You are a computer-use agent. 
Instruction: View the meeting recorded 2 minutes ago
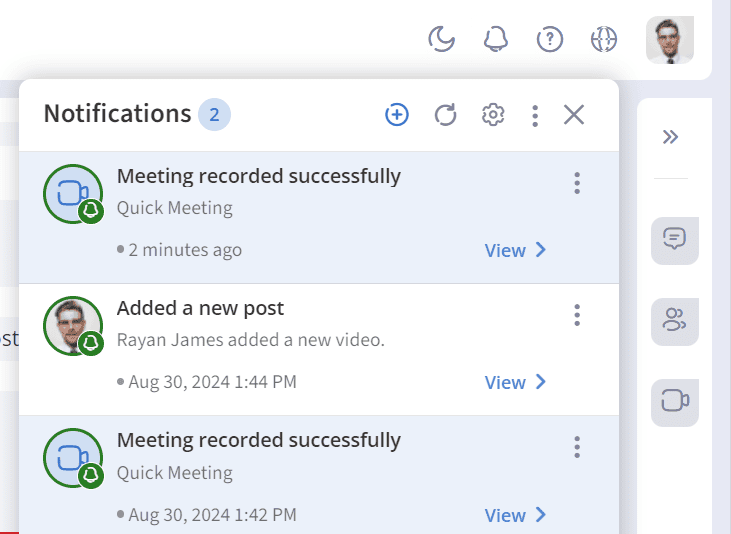point(515,250)
